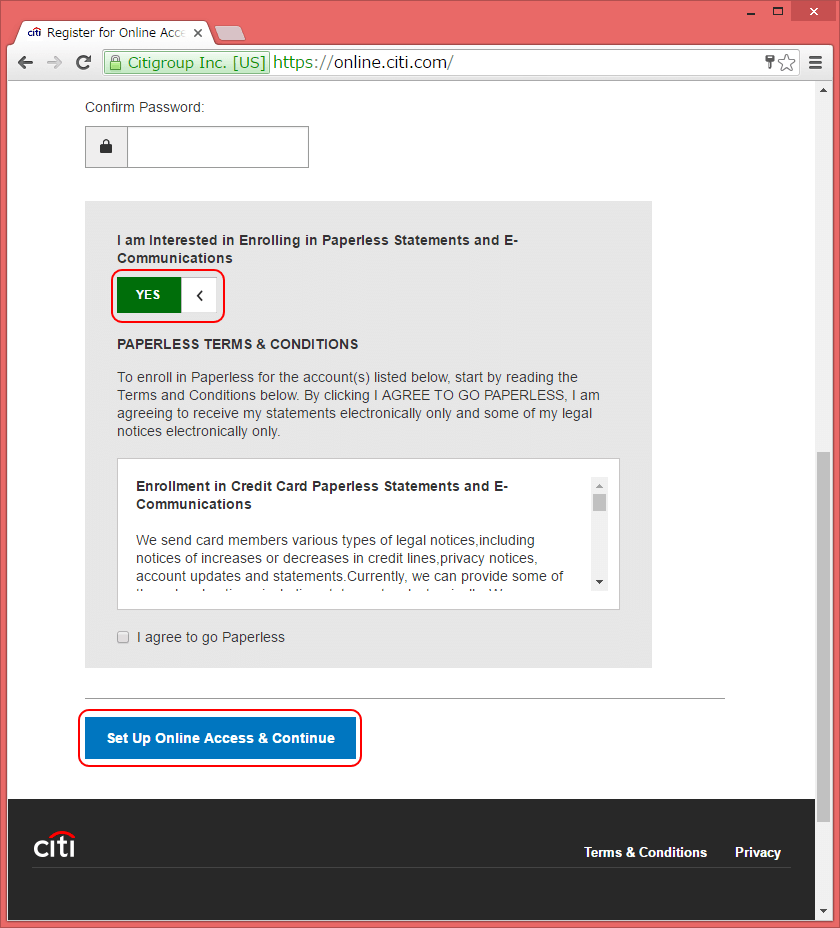The width and height of the screenshot is (840, 928).
Task: Open a new browser tab
Action: tap(229, 34)
